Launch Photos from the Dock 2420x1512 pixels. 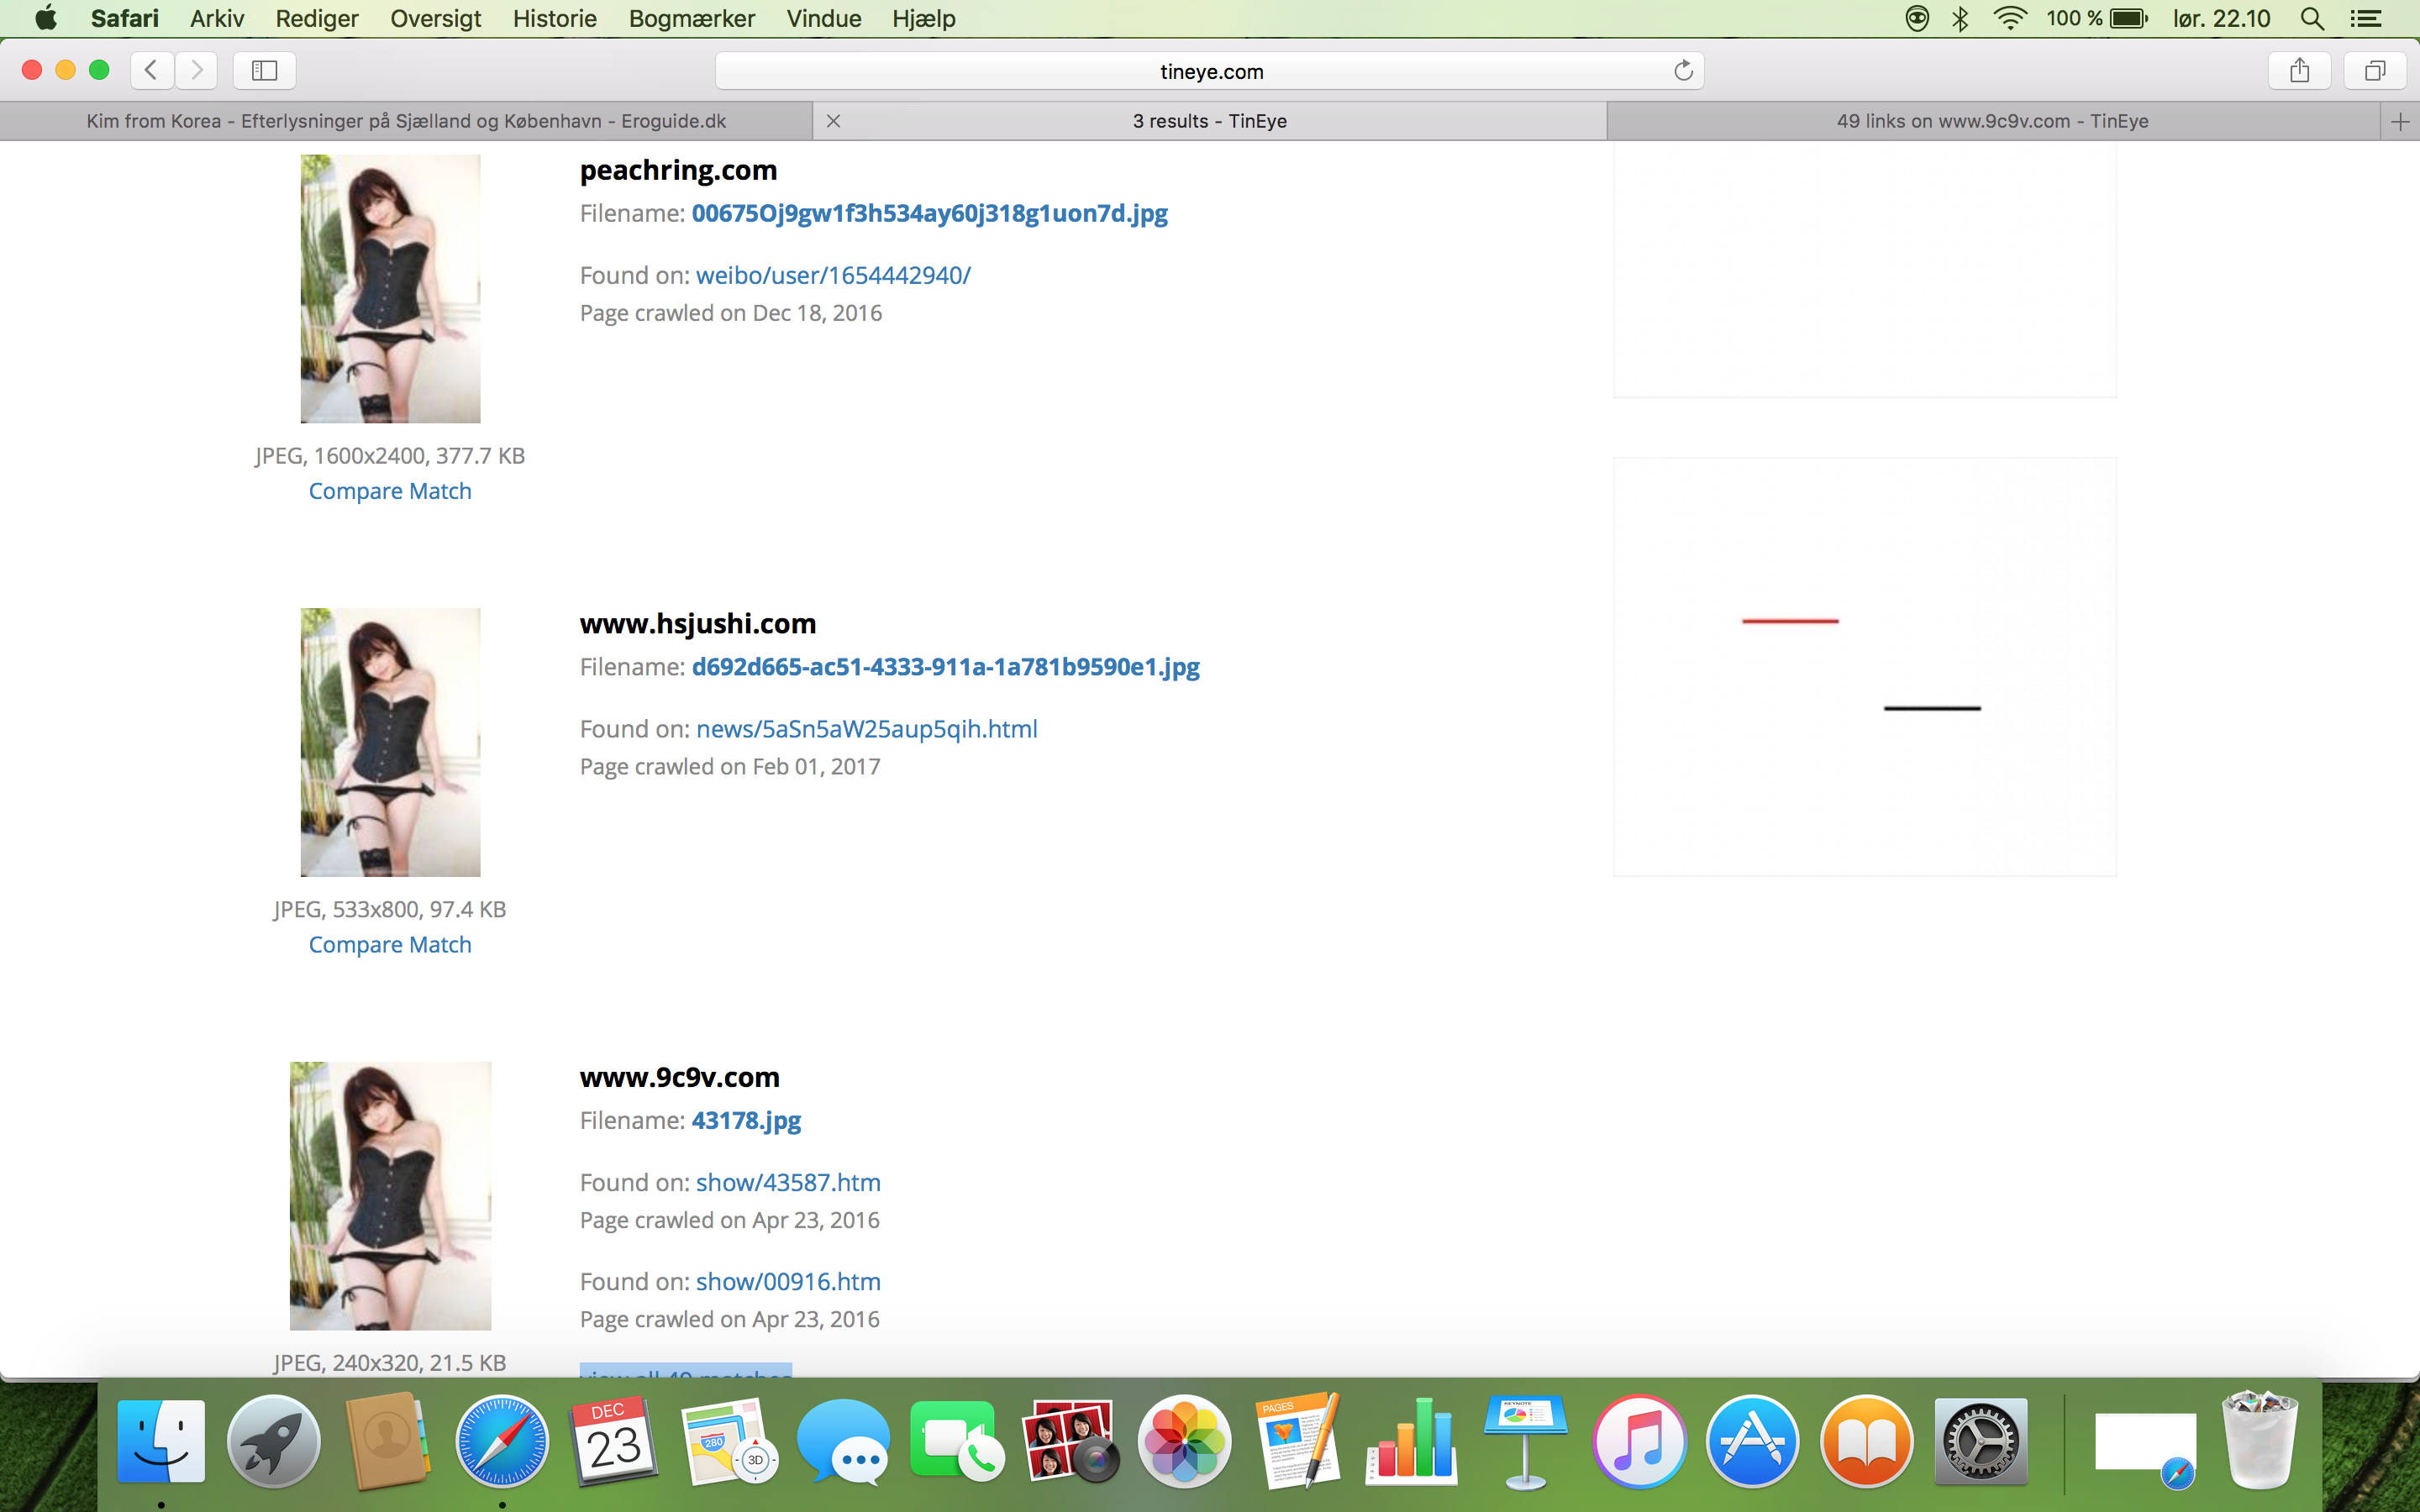1184,1440
